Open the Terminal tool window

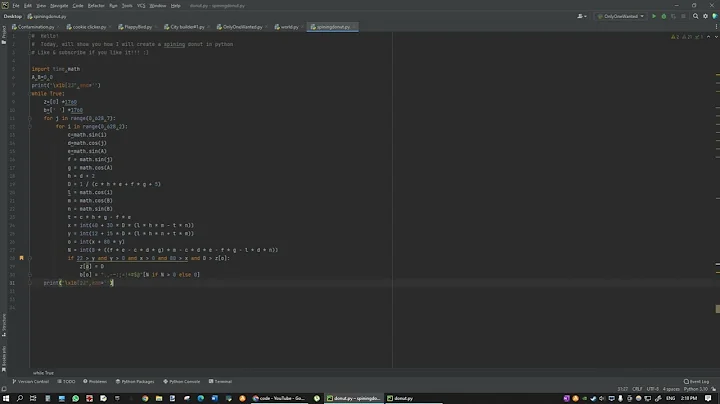[x=220, y=382]
